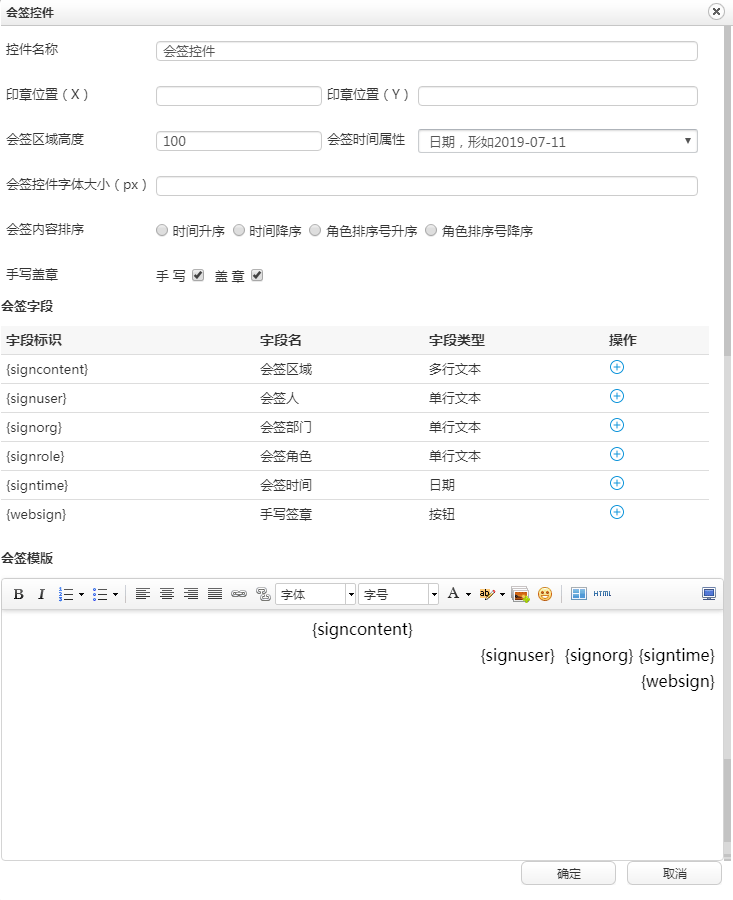Click the 确定 button to confirm

coord(568,873)
